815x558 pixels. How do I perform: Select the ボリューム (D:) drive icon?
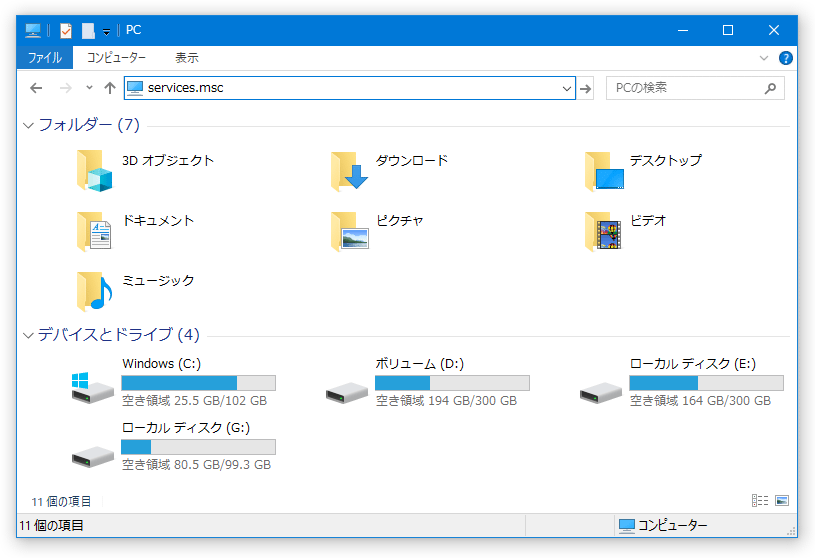tap(347, 393)
